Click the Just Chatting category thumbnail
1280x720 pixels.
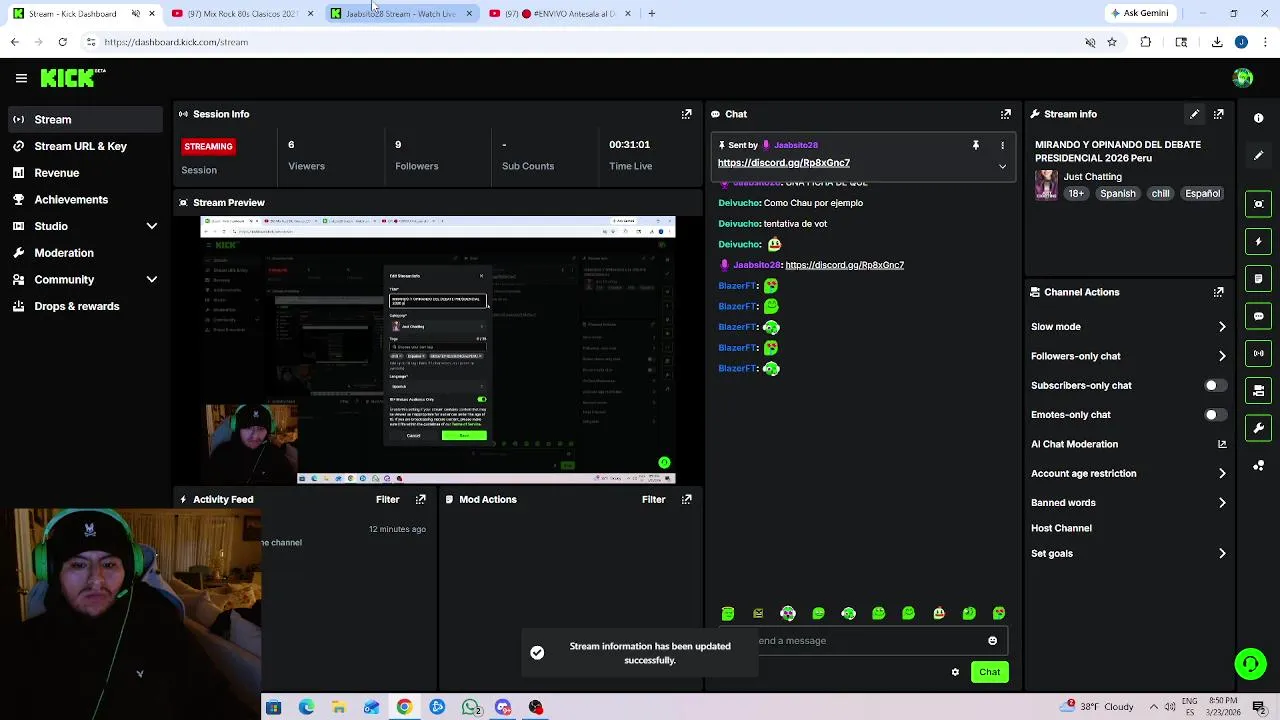coord(1046,185)
